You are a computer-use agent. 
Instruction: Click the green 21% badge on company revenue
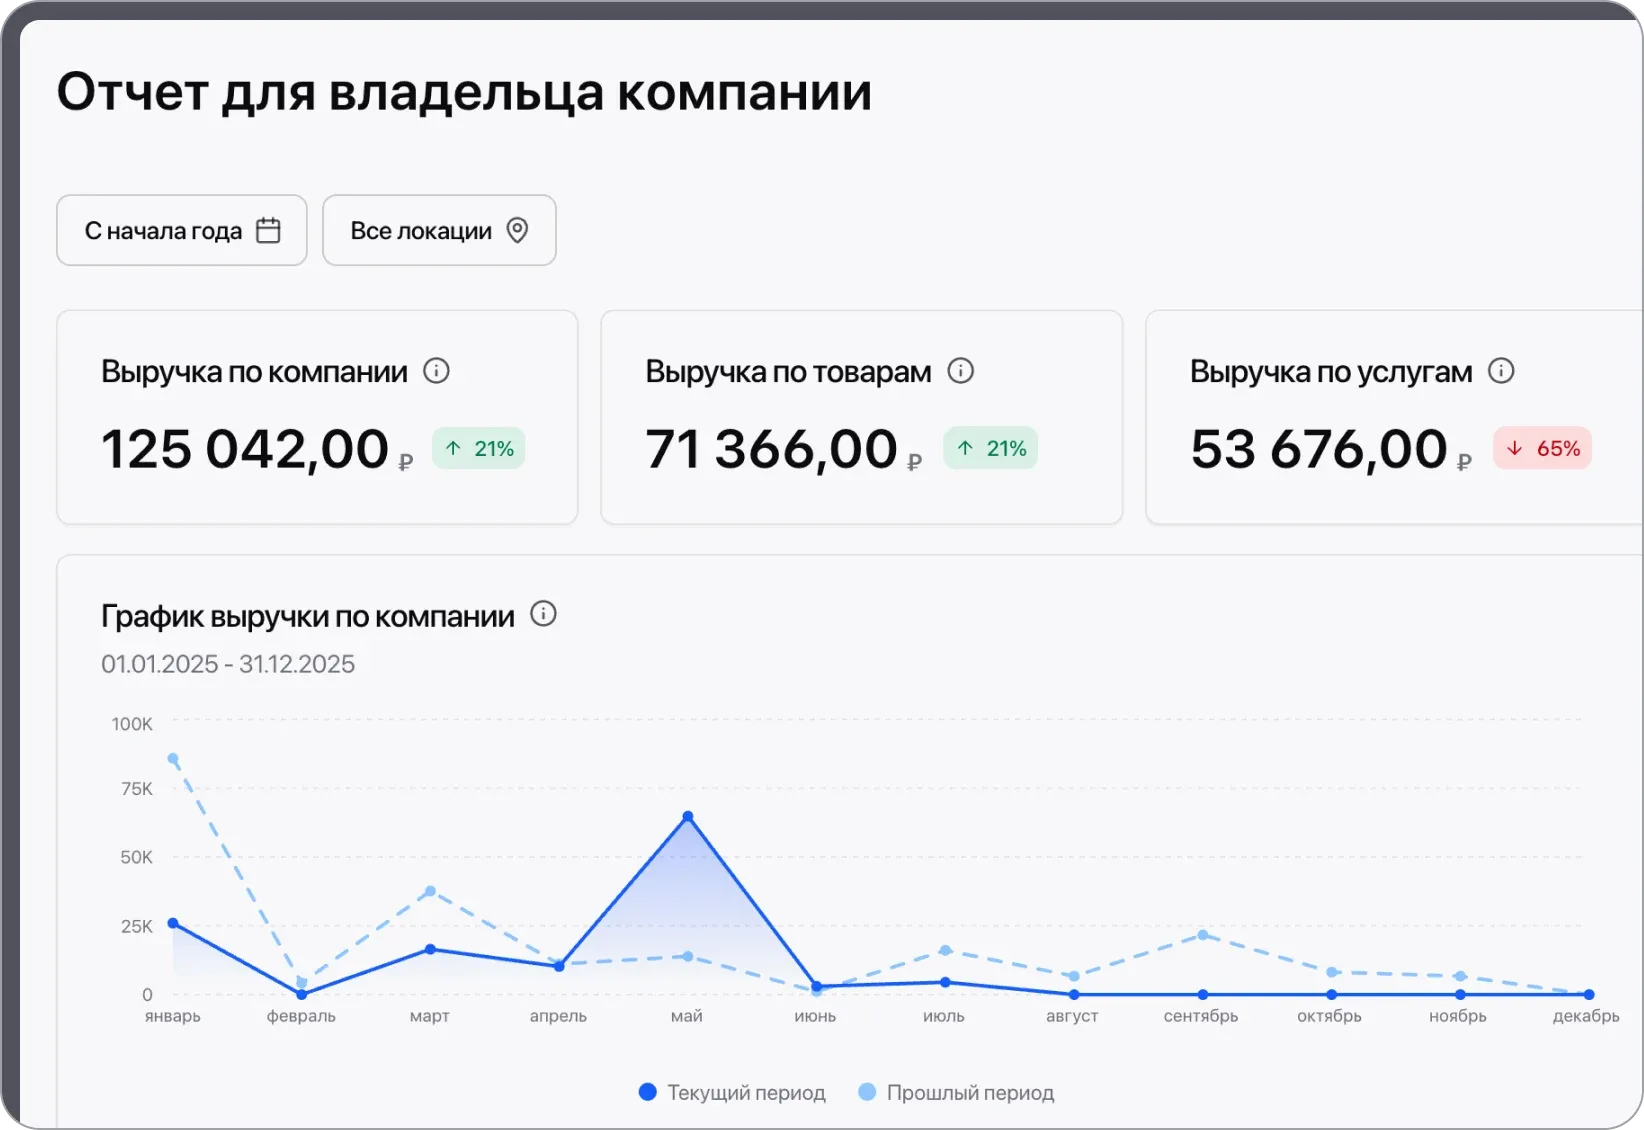point(479,448)
